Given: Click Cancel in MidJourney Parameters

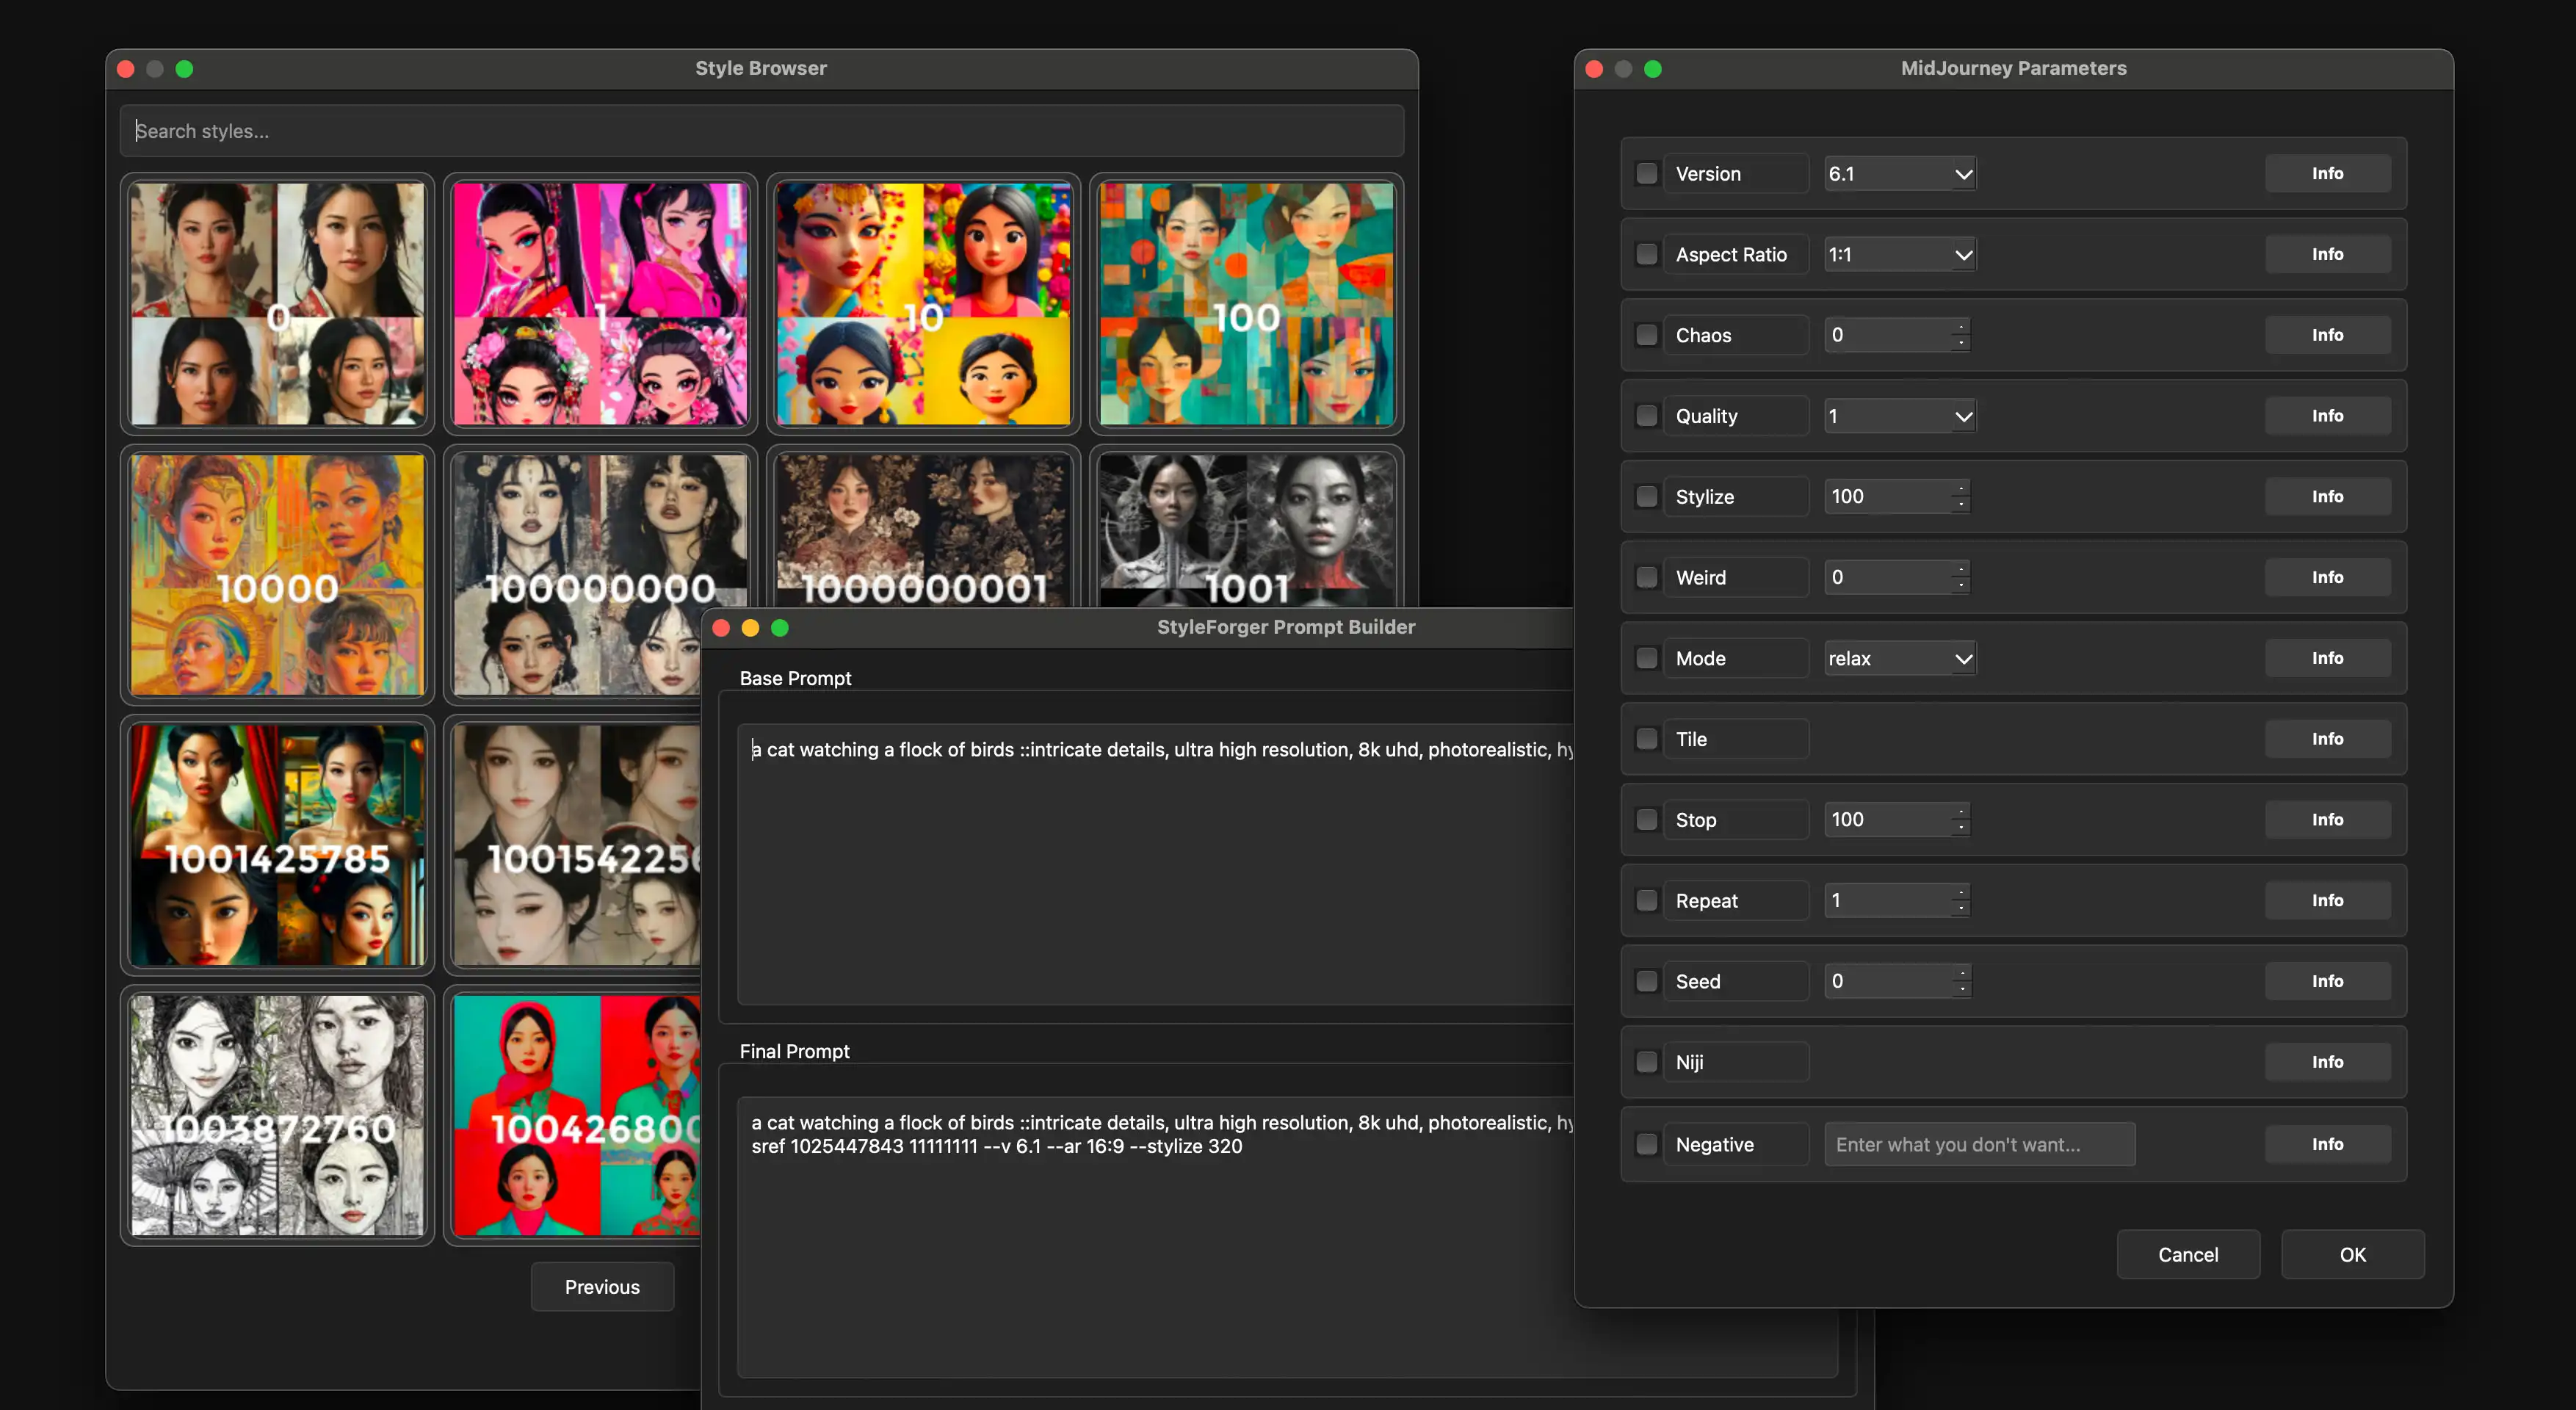Looking at the screenshot, I should [x=2188, y=1254].
